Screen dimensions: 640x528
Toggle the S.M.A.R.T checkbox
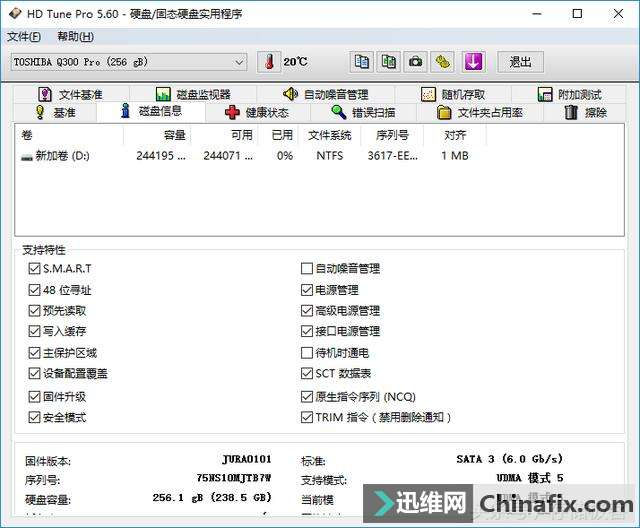pyautogui.click(x=34, y=268)
